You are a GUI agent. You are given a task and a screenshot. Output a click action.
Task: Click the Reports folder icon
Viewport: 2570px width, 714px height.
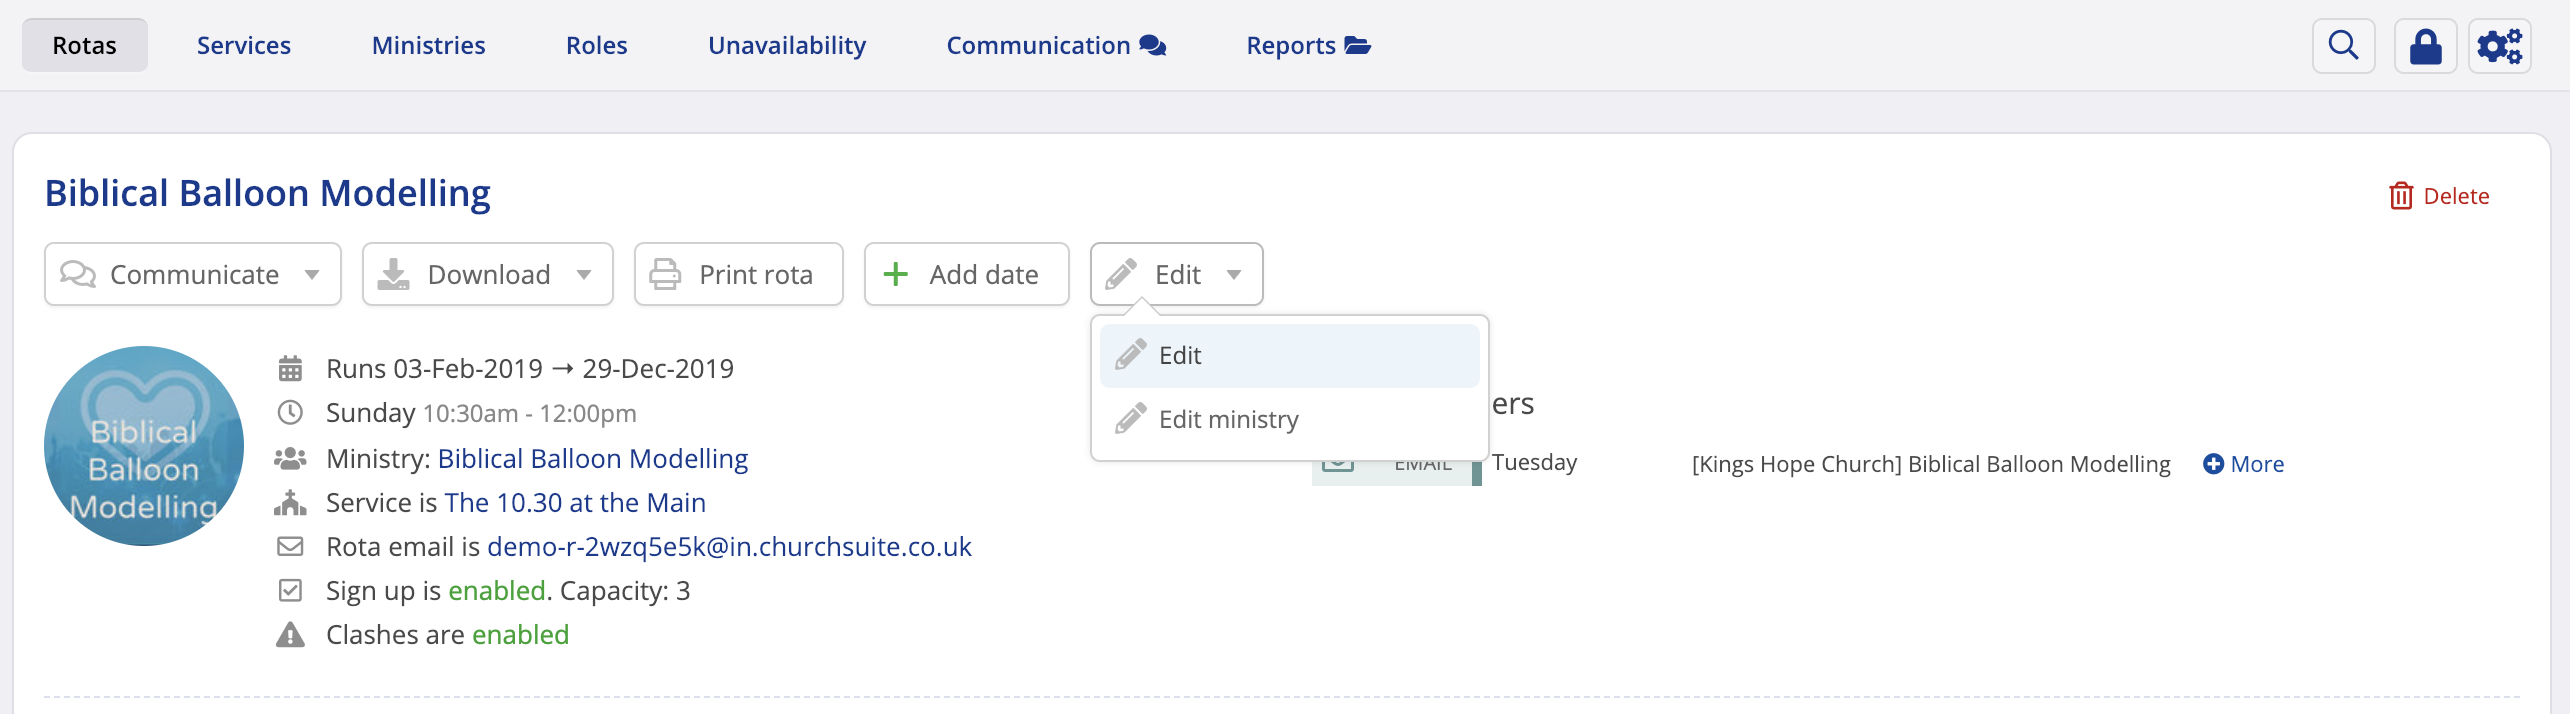pos(1357,46)
